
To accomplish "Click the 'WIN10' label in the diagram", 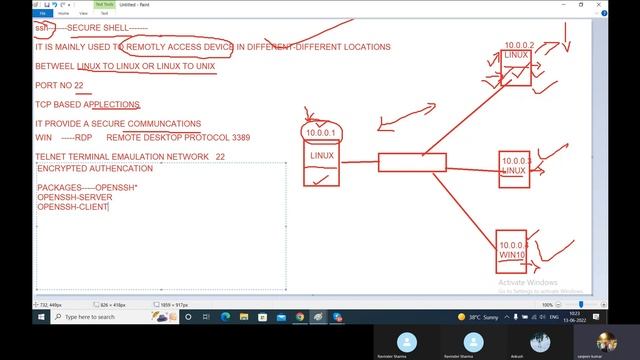I will pos(512,255).
